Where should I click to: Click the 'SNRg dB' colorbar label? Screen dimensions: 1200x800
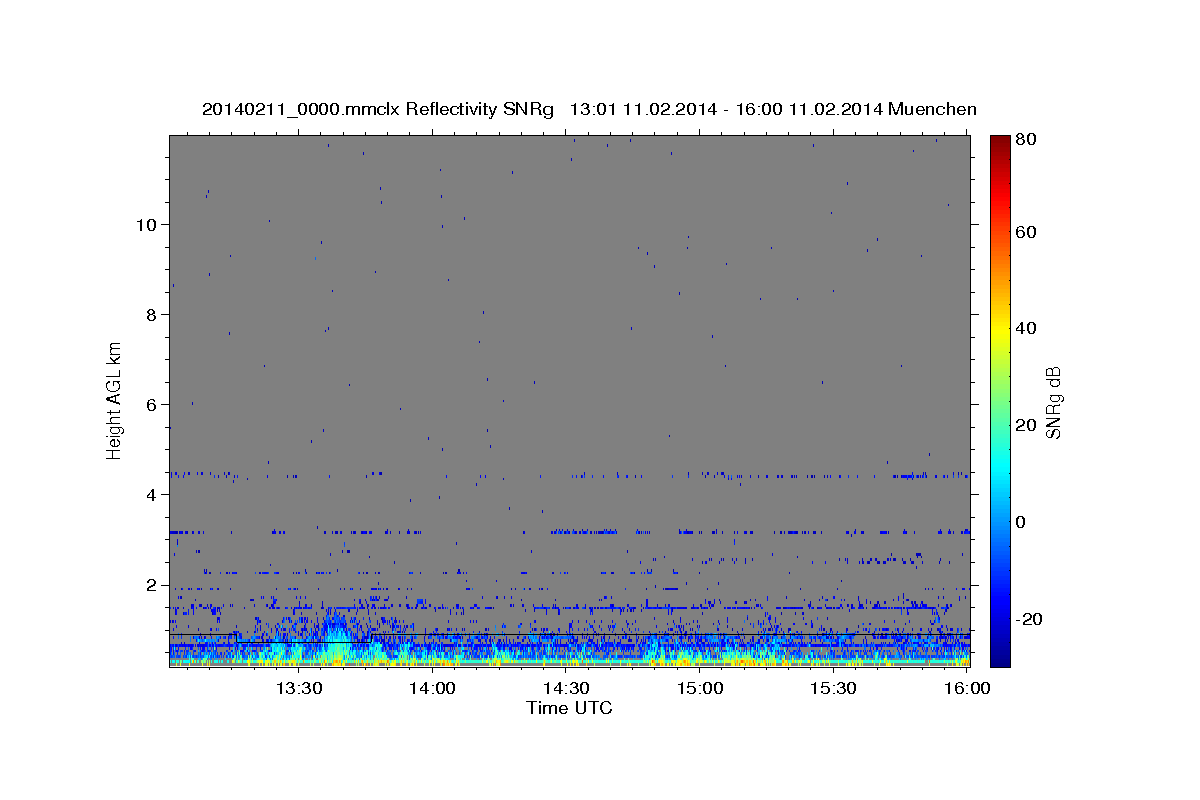click(x=1053, y=402)
